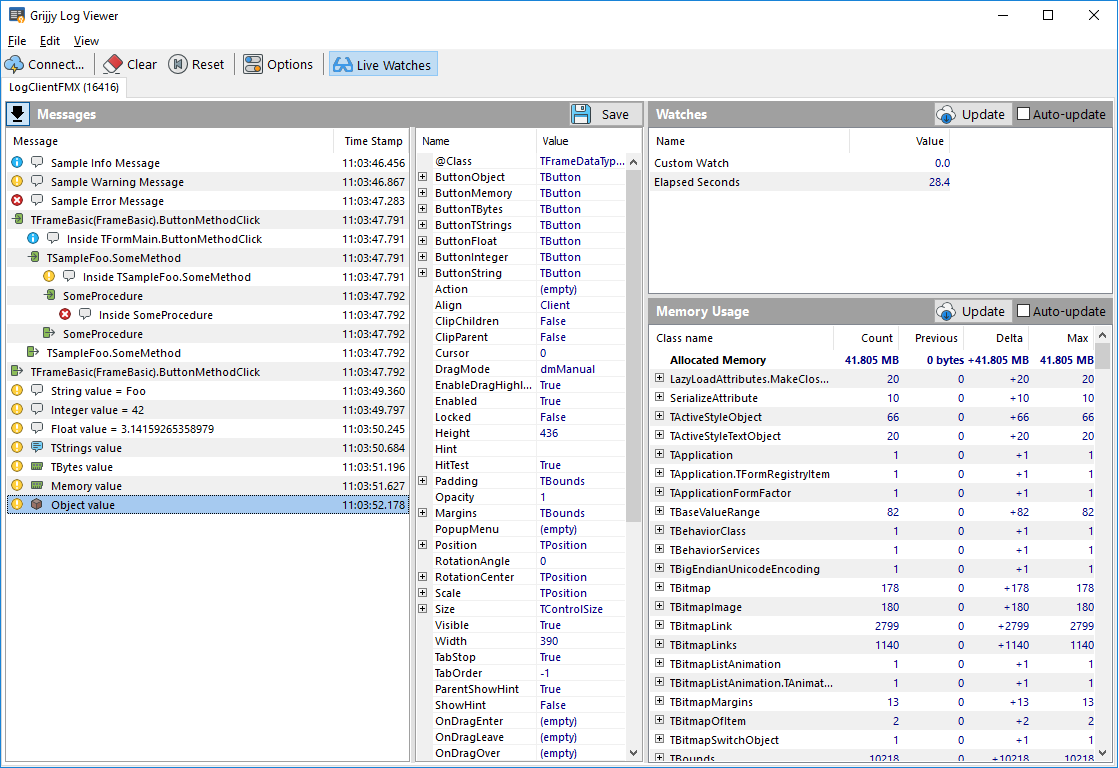Enable Auto-update checkbox in Watches panel
The image size is (1119, 768).
click(1023, 114)
